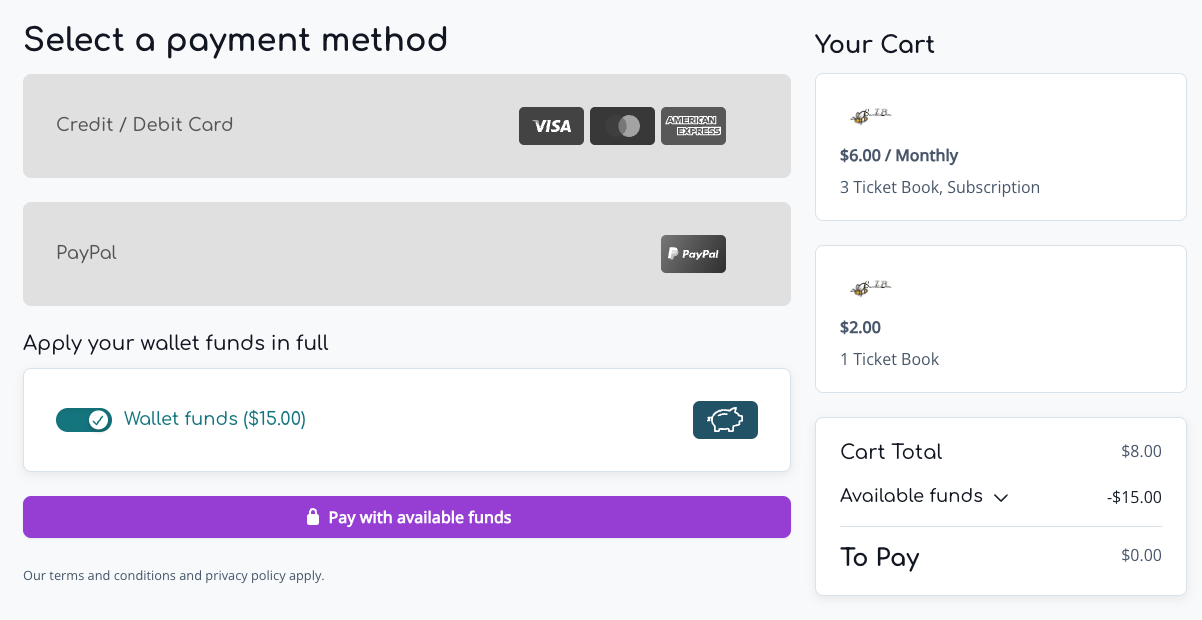Click the PayPal logo badge

pyautogui.click(x=693, y=254)
